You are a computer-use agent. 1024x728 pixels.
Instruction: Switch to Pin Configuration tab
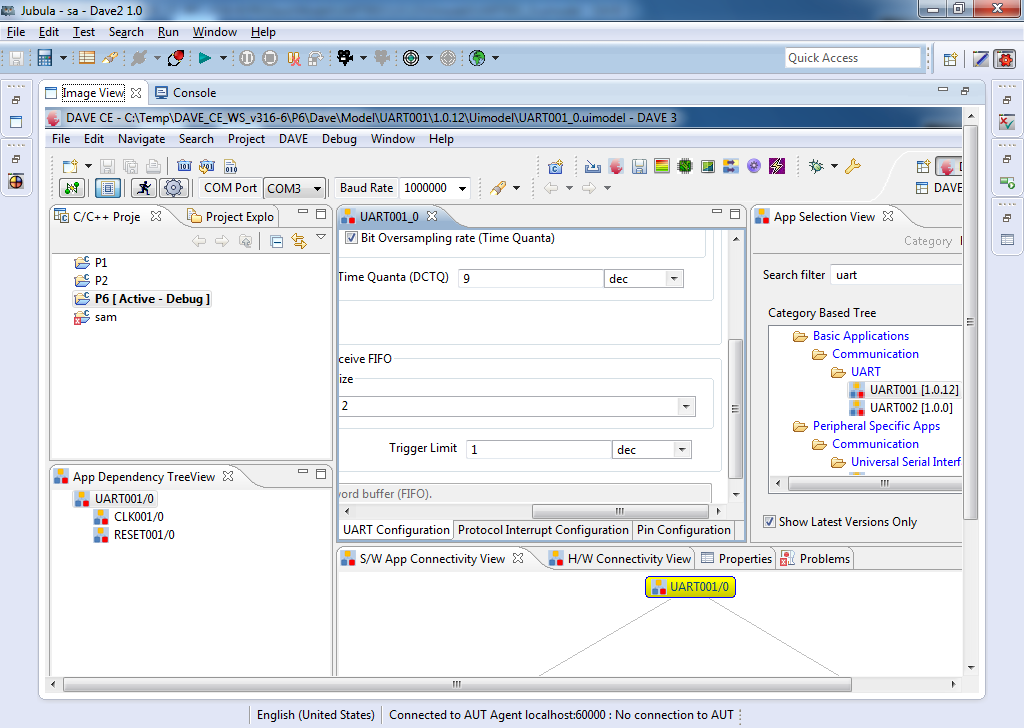click(684, 530)
